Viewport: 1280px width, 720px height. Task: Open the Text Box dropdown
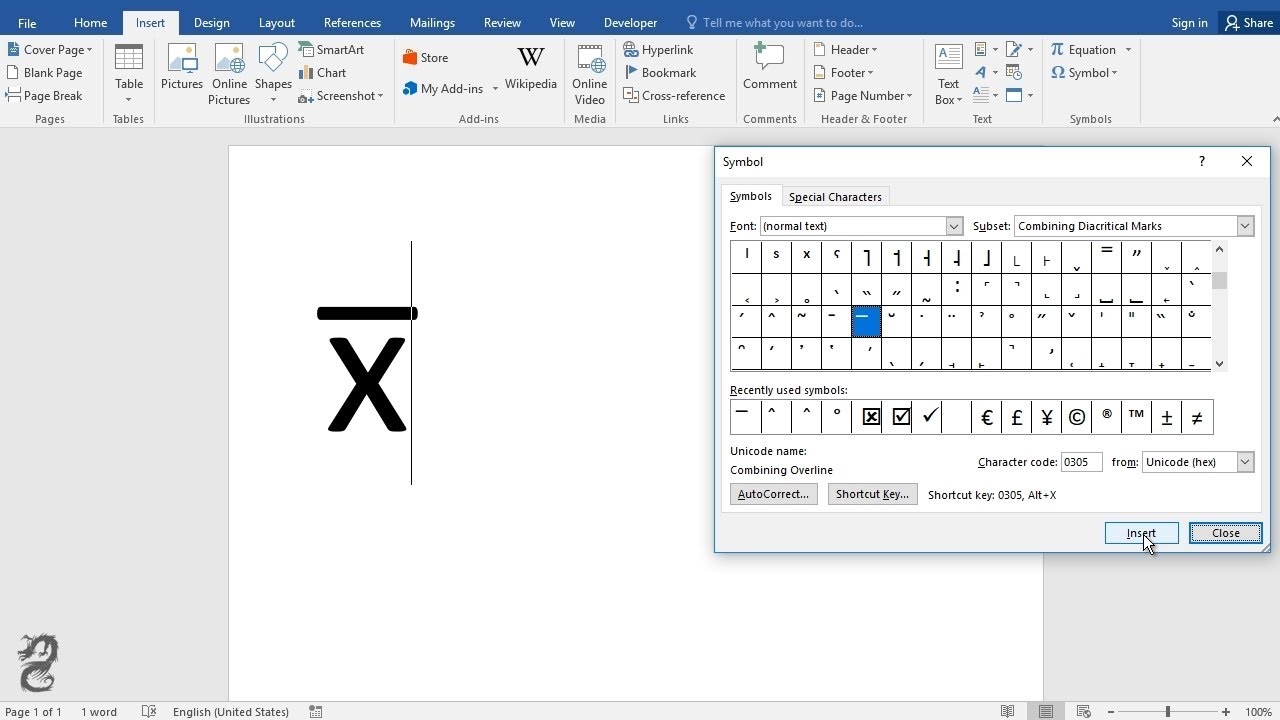pos(948,74)
